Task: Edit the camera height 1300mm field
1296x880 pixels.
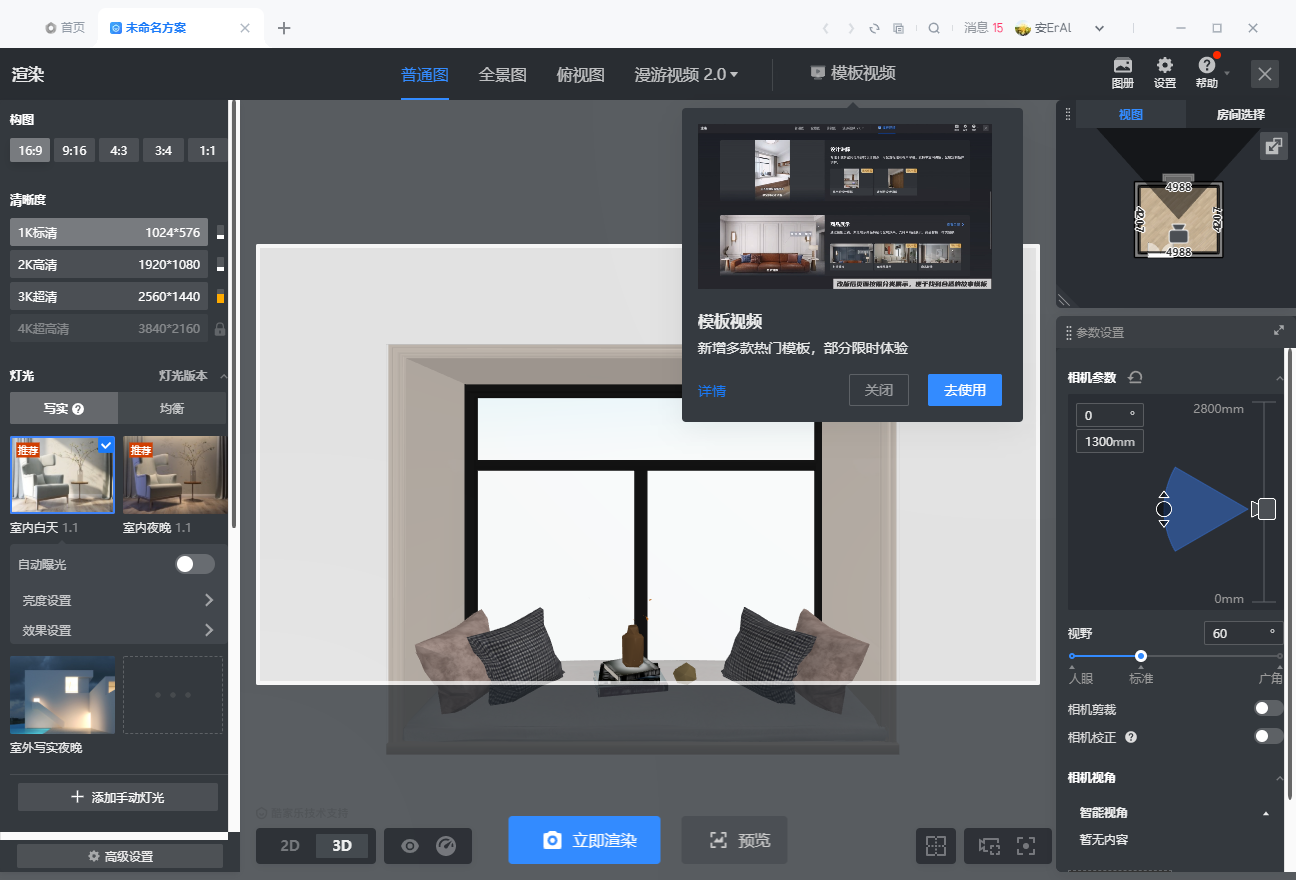Action: pyautogui.click(x=1109, y=441)
